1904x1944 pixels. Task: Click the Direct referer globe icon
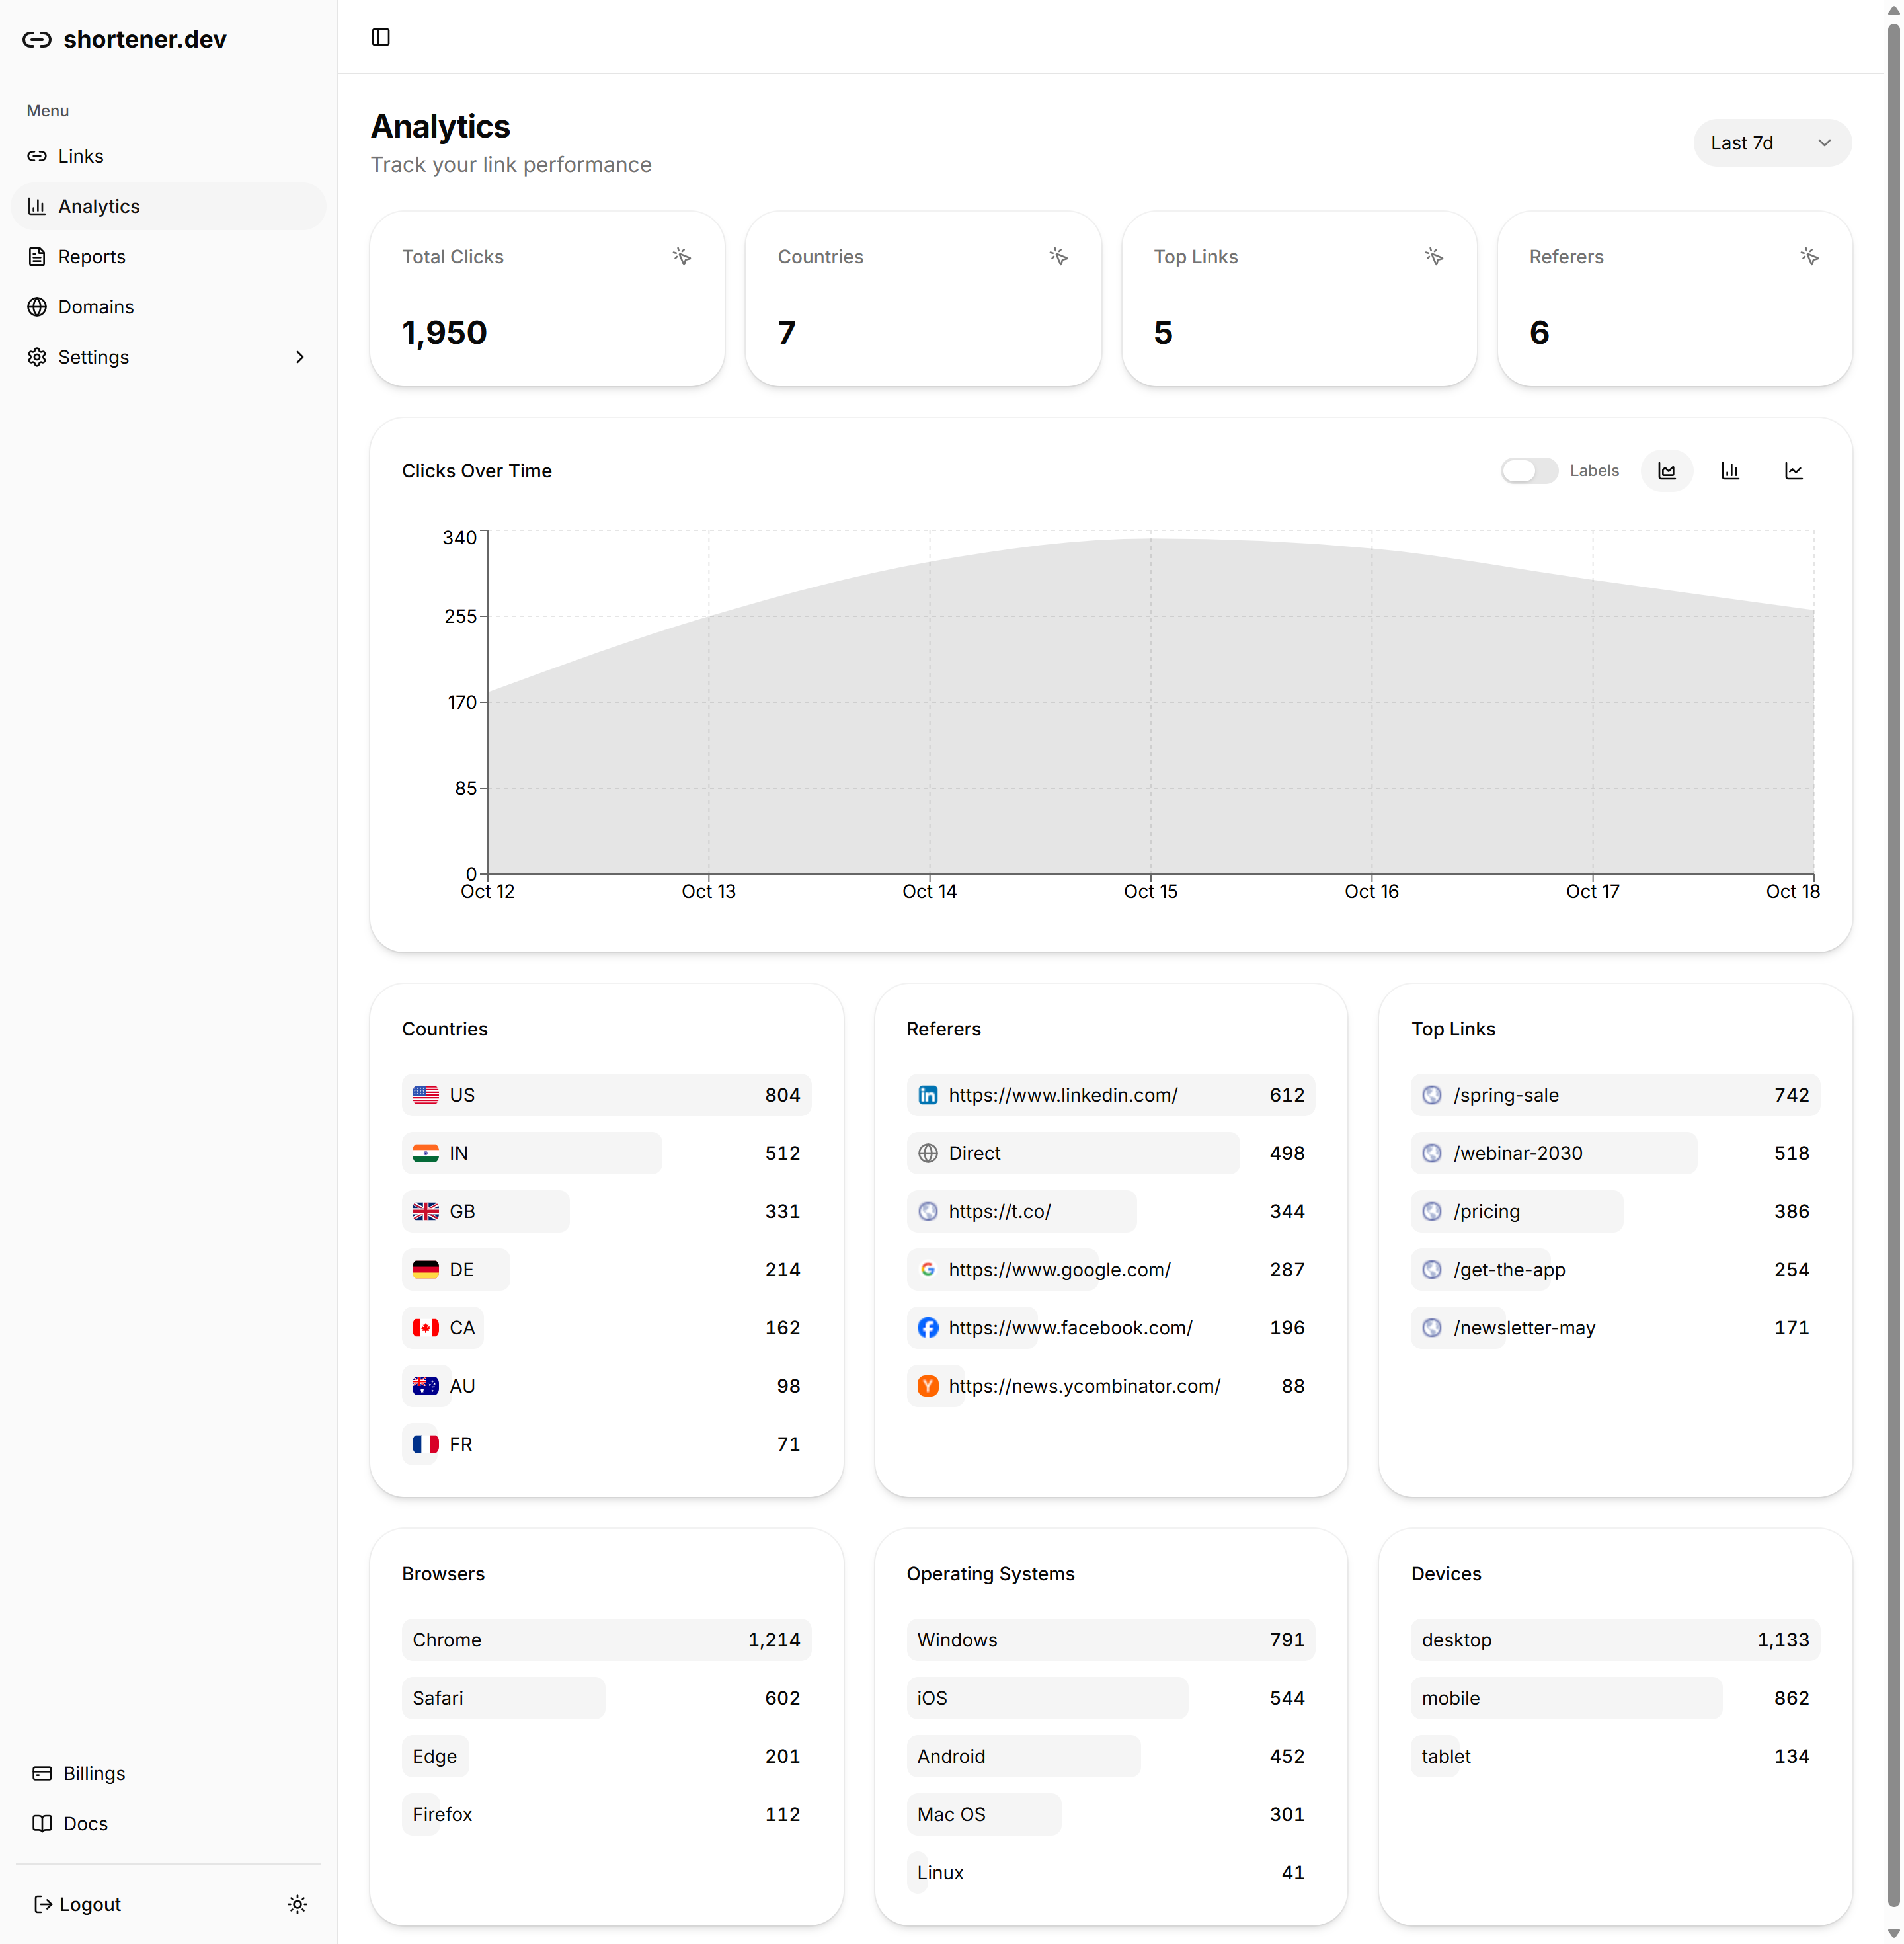pyautogui.click(x=928, y=1153)
